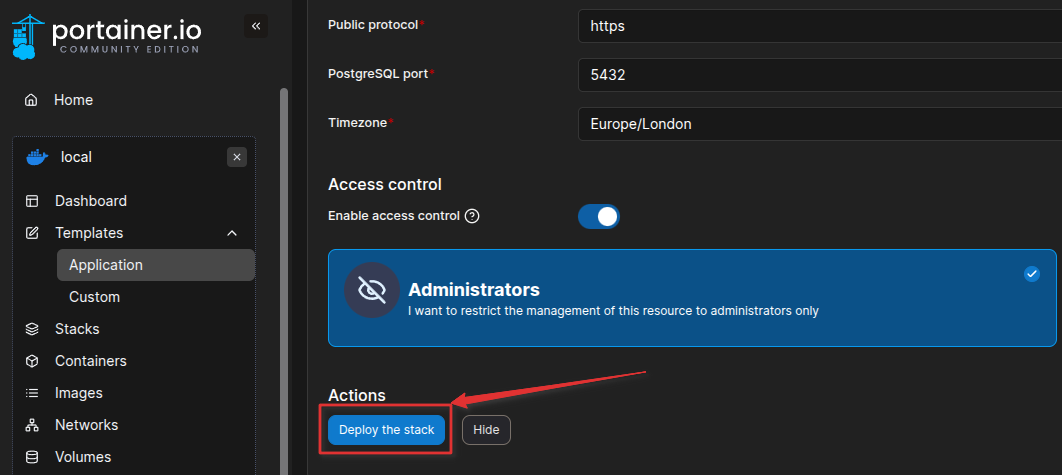This screenshot has height=475, width=1062.
Task: Click the local environment name
Action: 76,157
